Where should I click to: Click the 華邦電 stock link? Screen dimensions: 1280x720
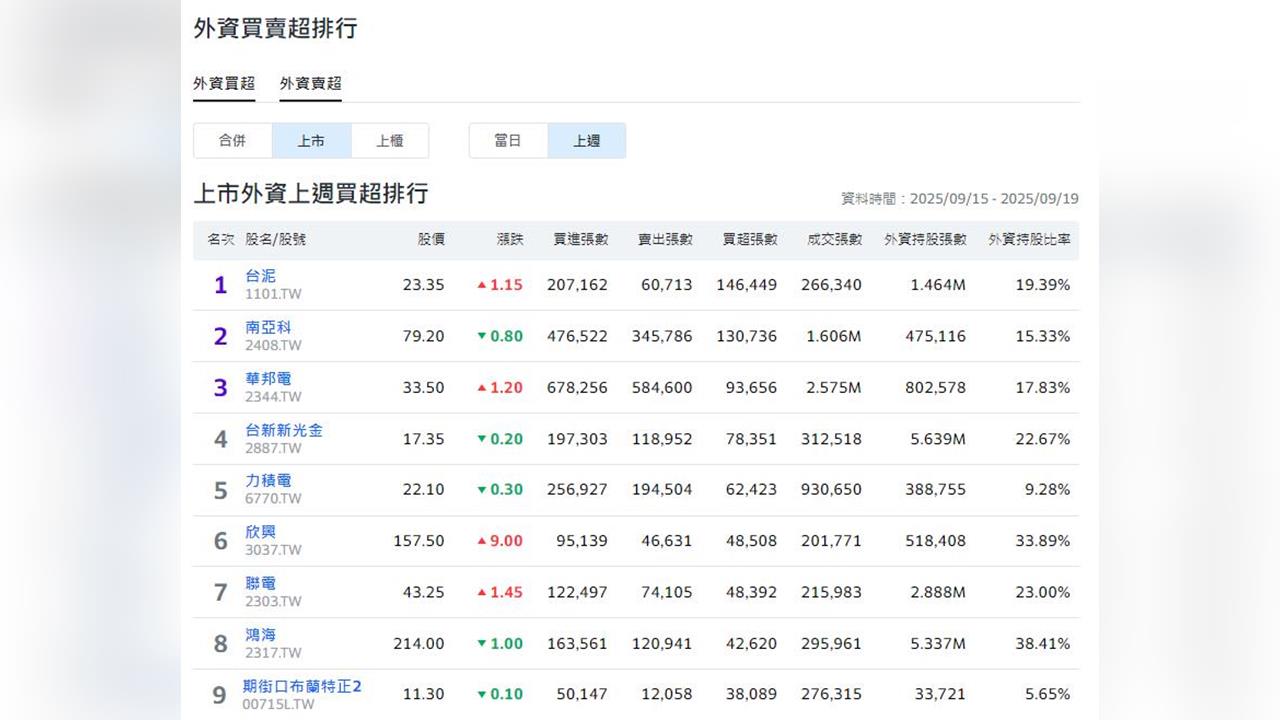pyautogui.click(x=268, y=379)
